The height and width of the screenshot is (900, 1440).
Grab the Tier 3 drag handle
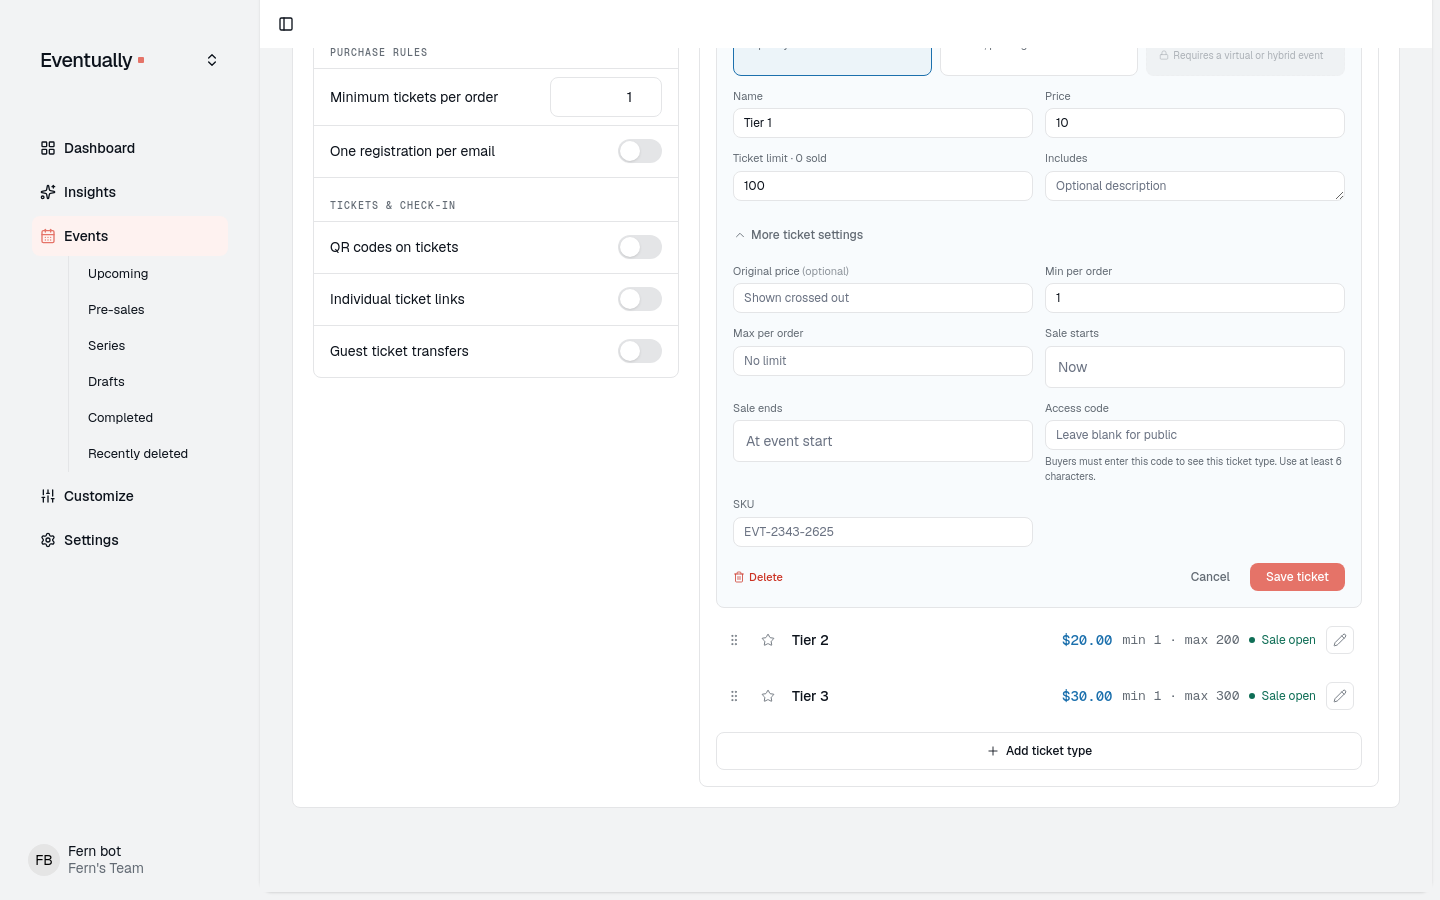tap(734, 696)
